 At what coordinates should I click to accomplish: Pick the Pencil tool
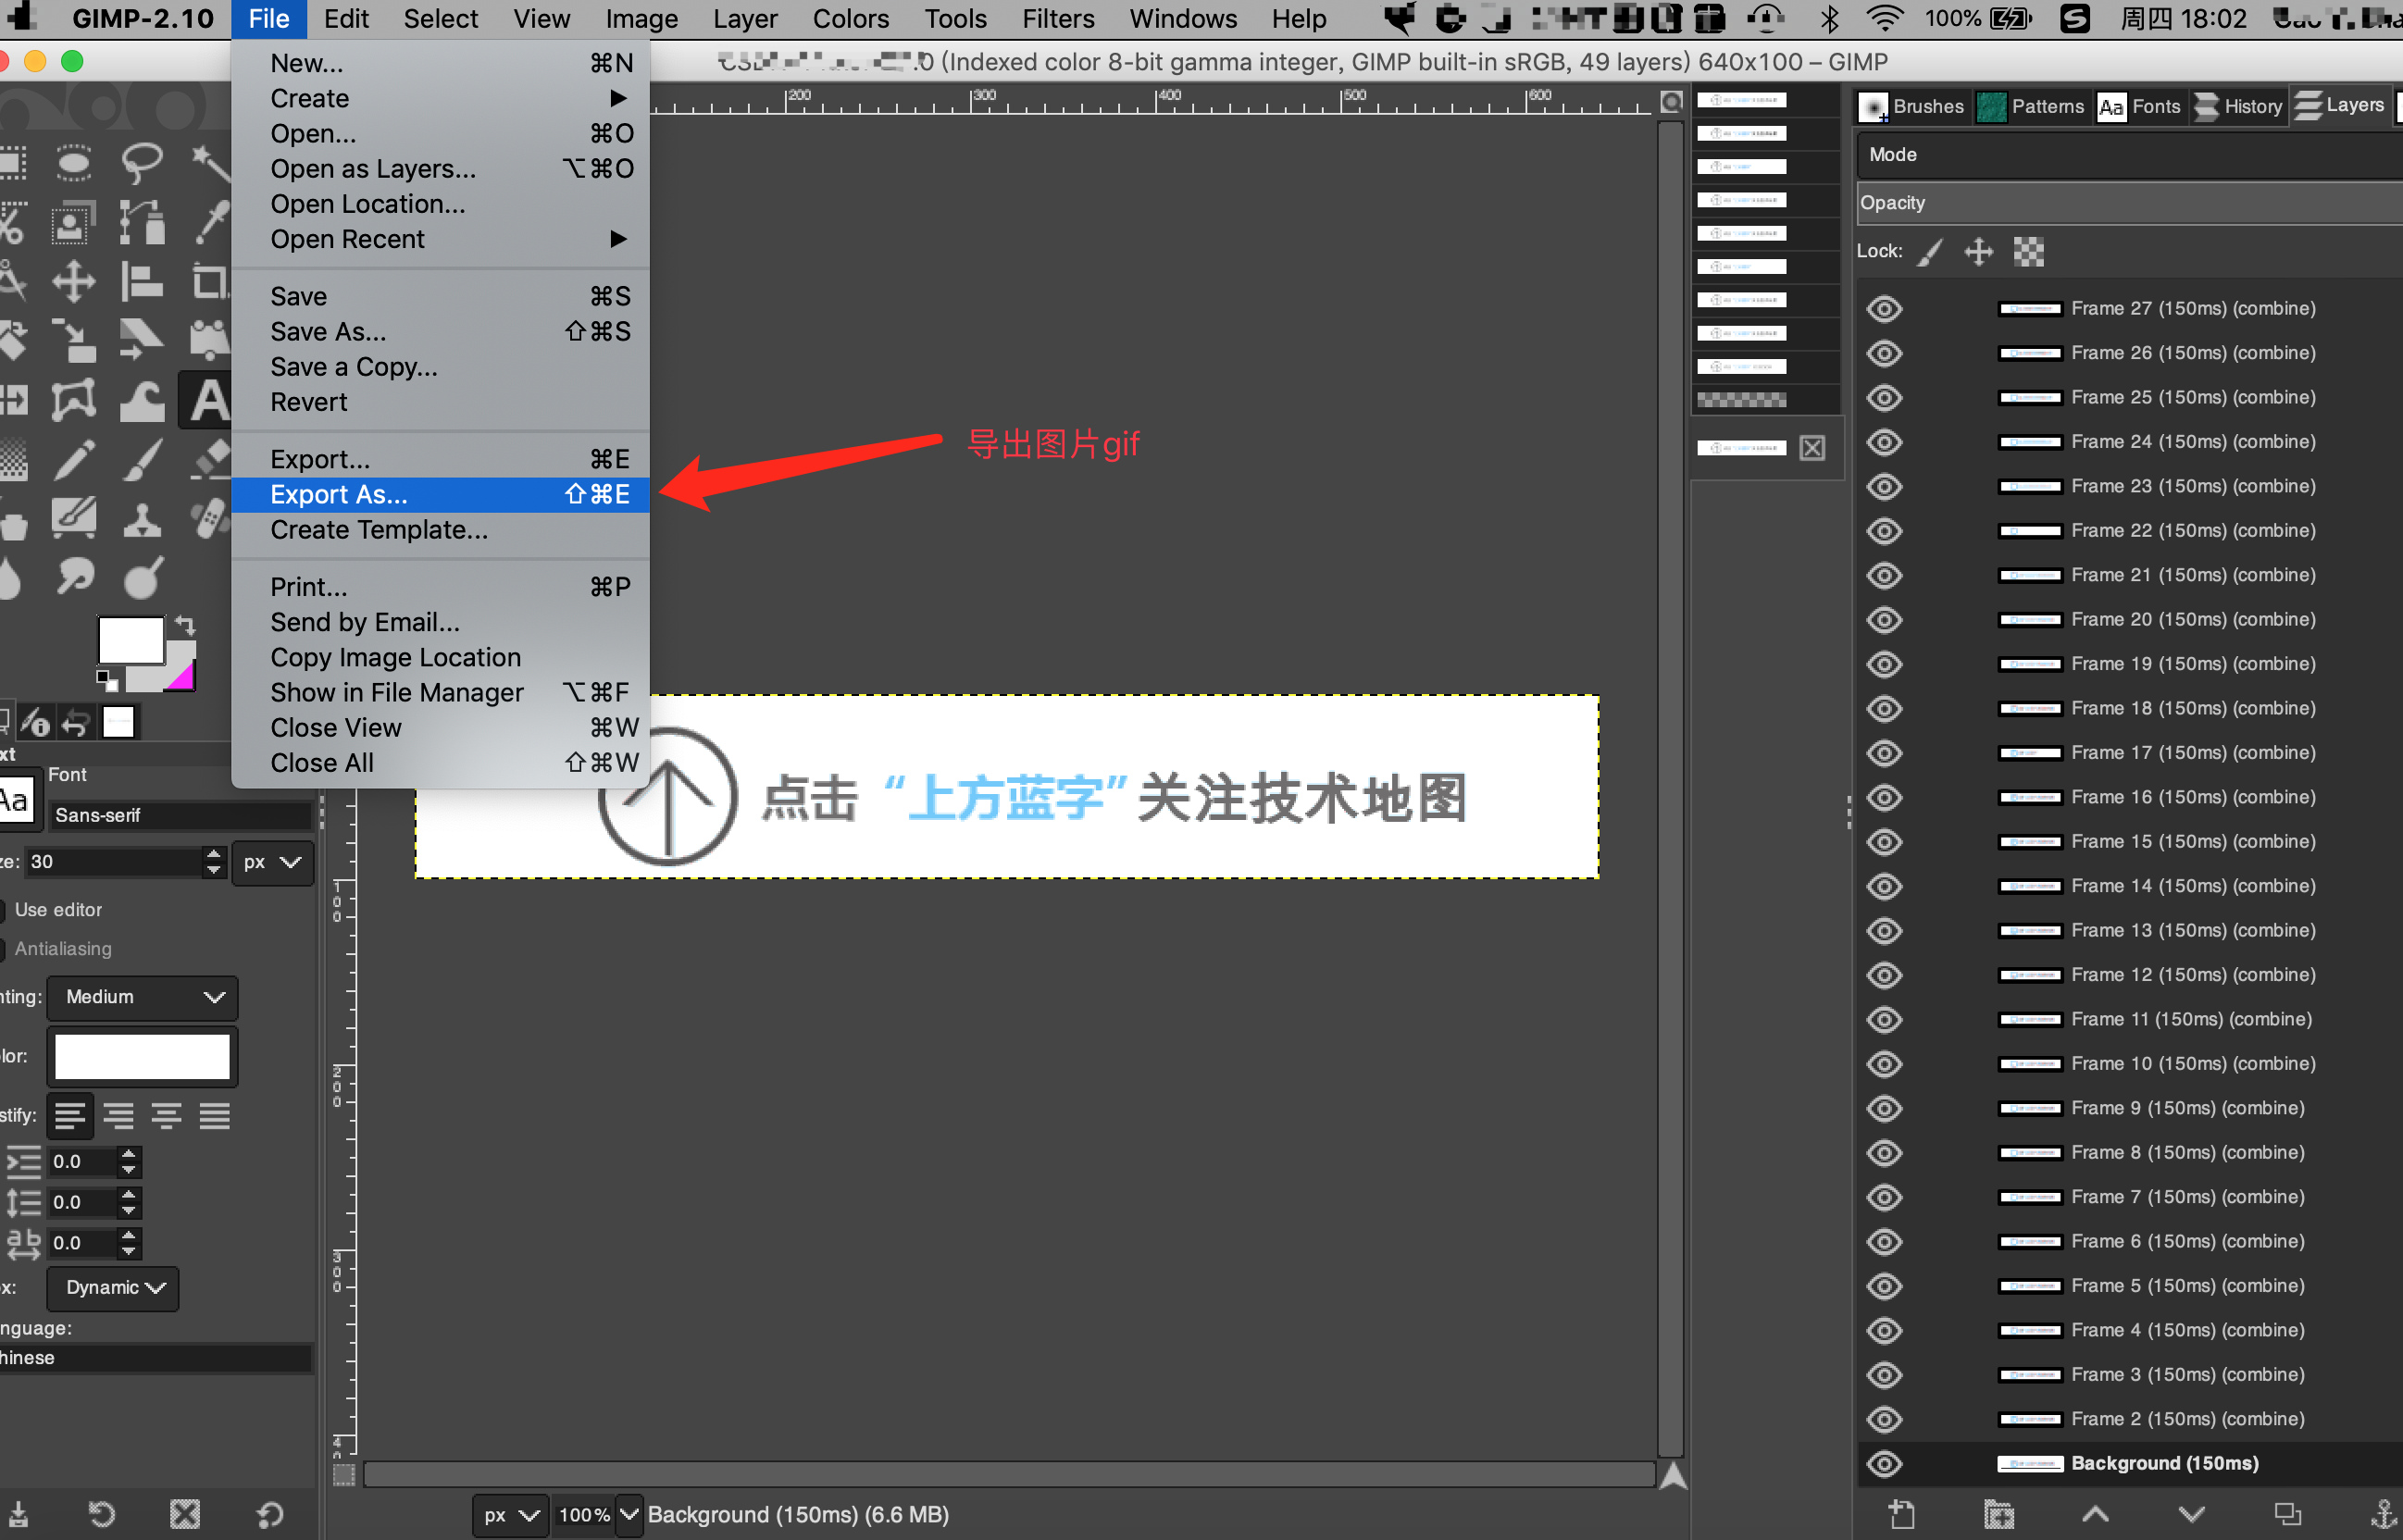click(x=74, y=460)
